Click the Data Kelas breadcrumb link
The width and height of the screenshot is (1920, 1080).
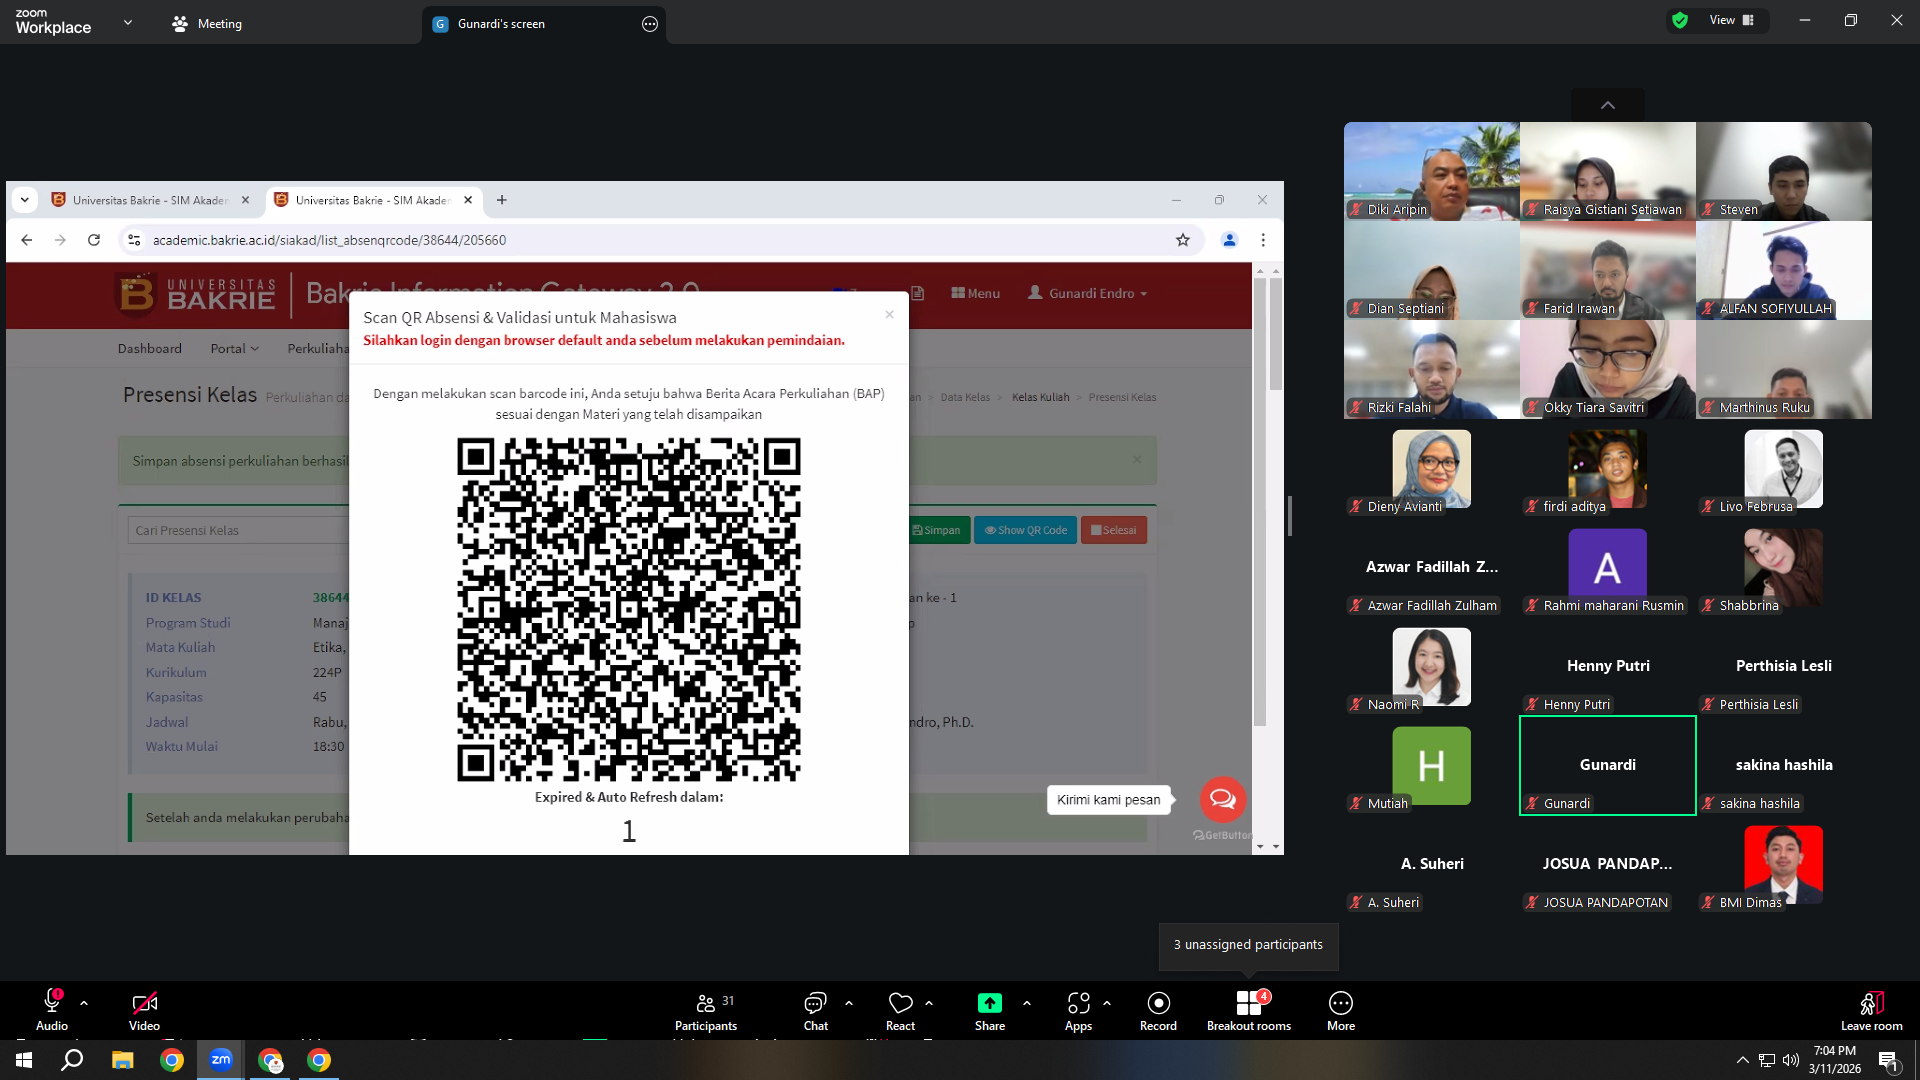(x=965, y=397)
